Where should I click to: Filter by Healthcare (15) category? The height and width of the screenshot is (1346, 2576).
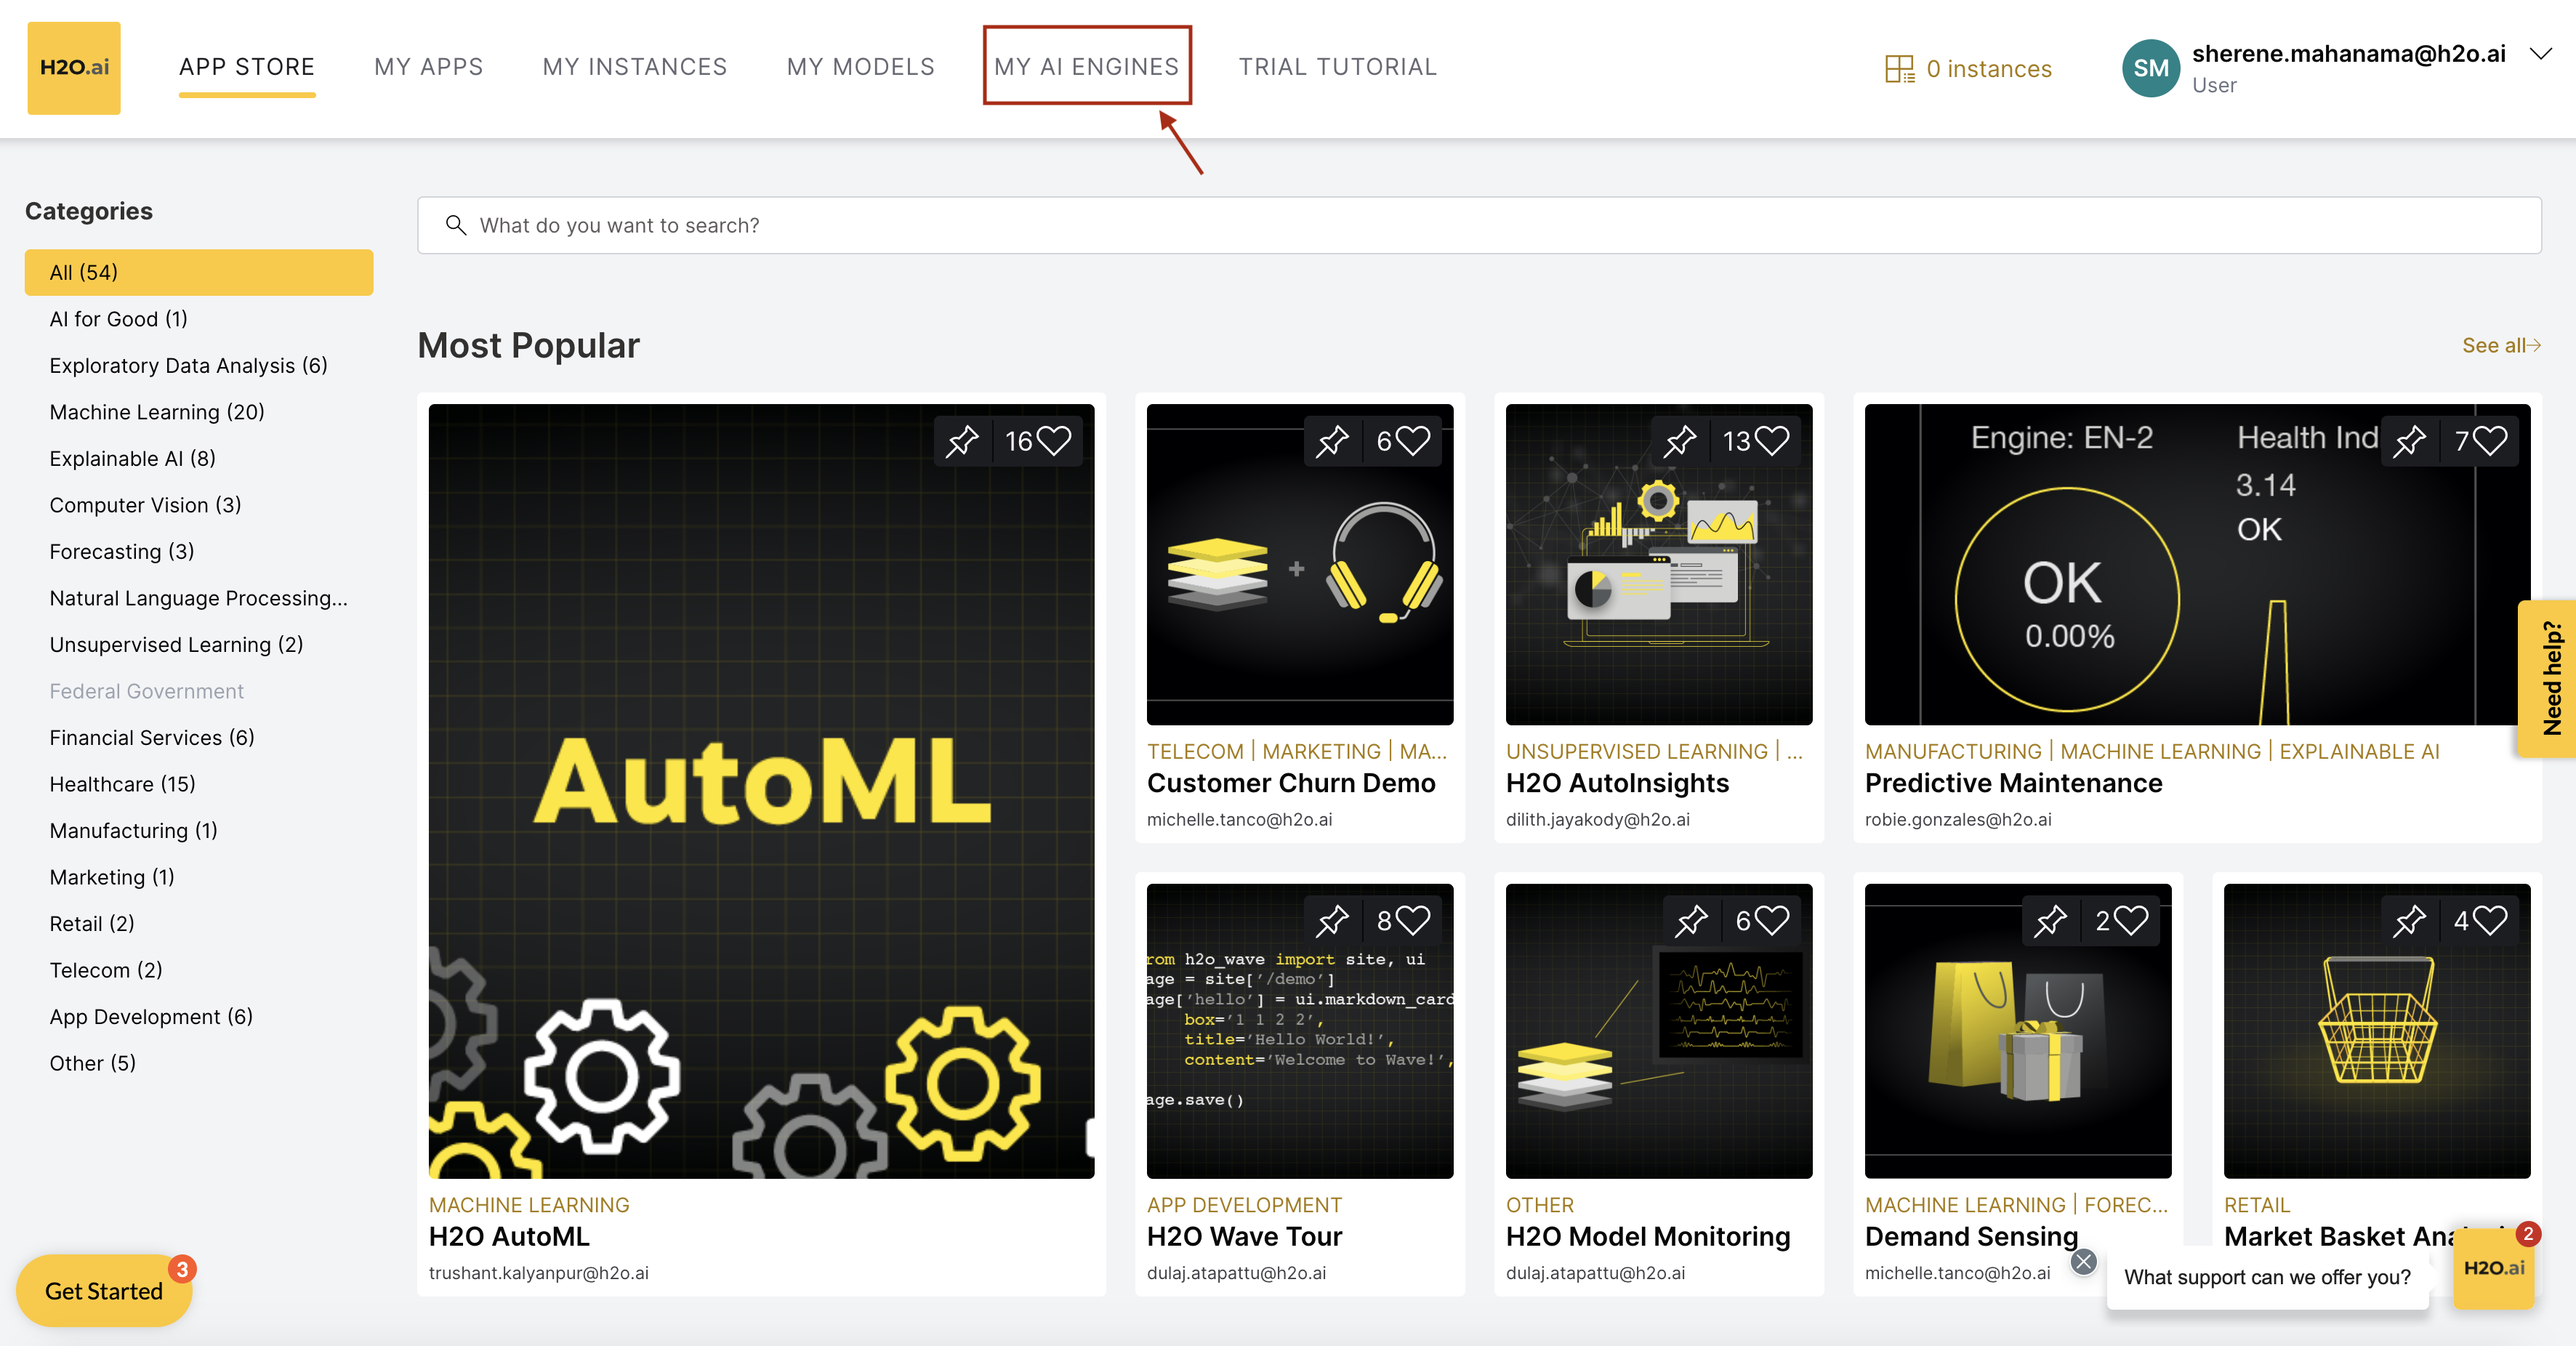click(123, 784)
